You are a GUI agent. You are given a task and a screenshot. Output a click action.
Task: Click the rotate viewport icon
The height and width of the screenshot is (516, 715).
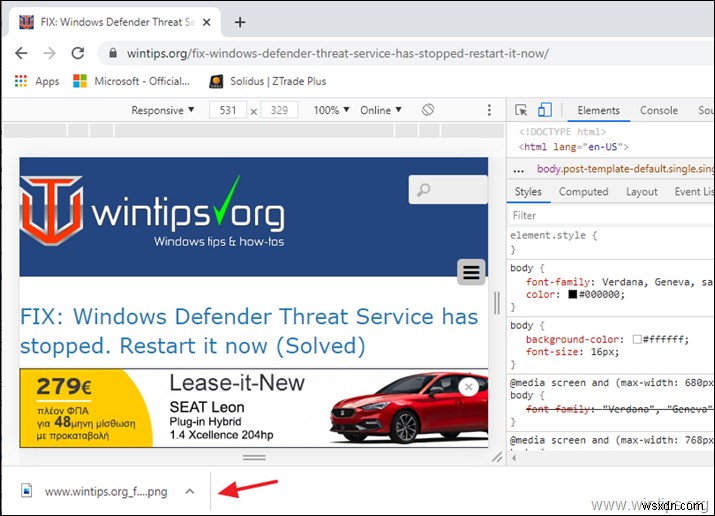coord(428,109)
